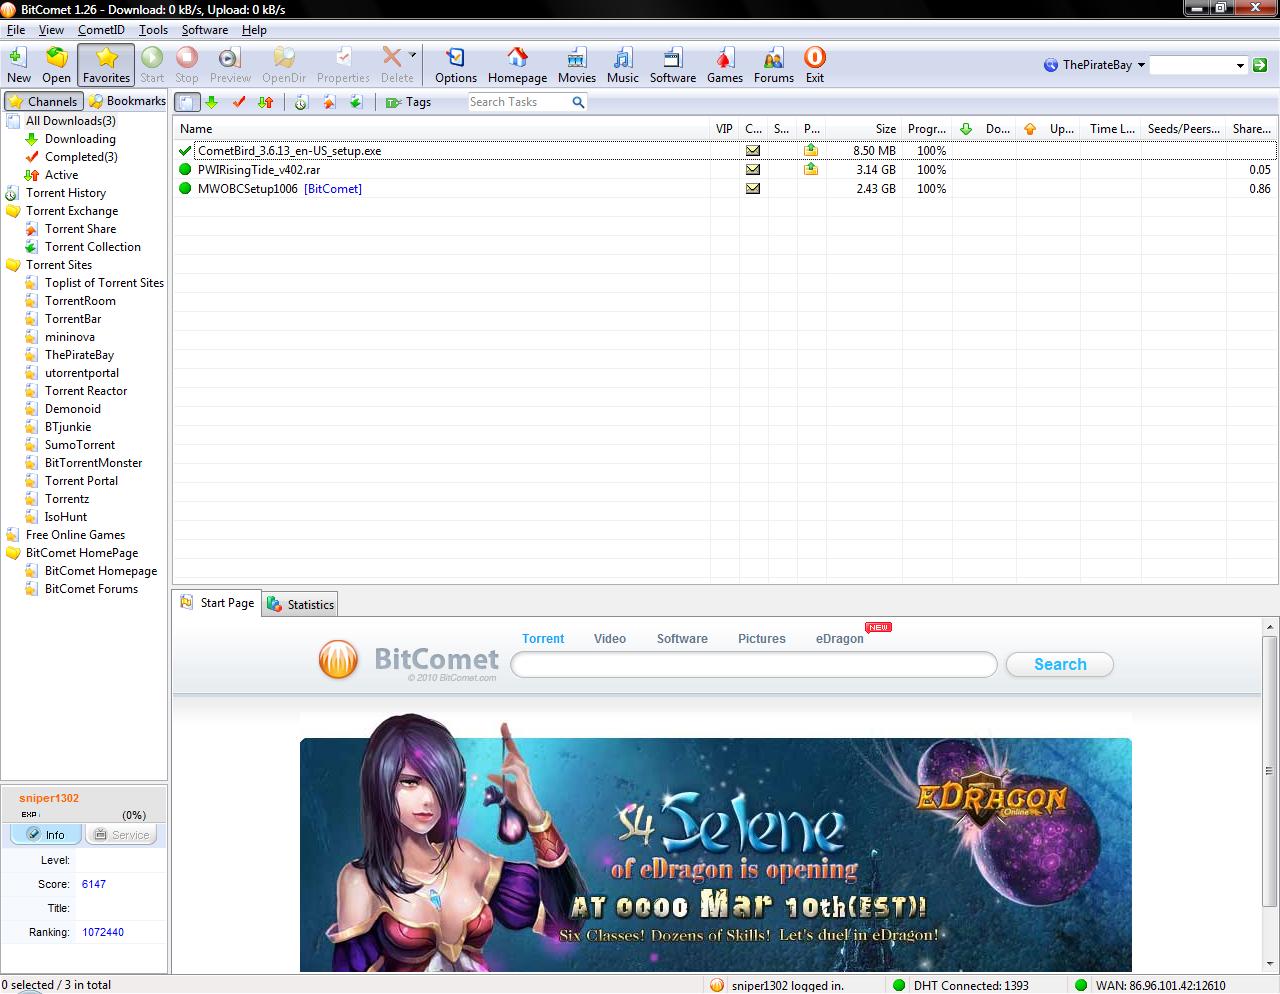This screenshot has height=994, width=1280.
Task: Switch to the Start Page tab
Action: click(217, 603)
